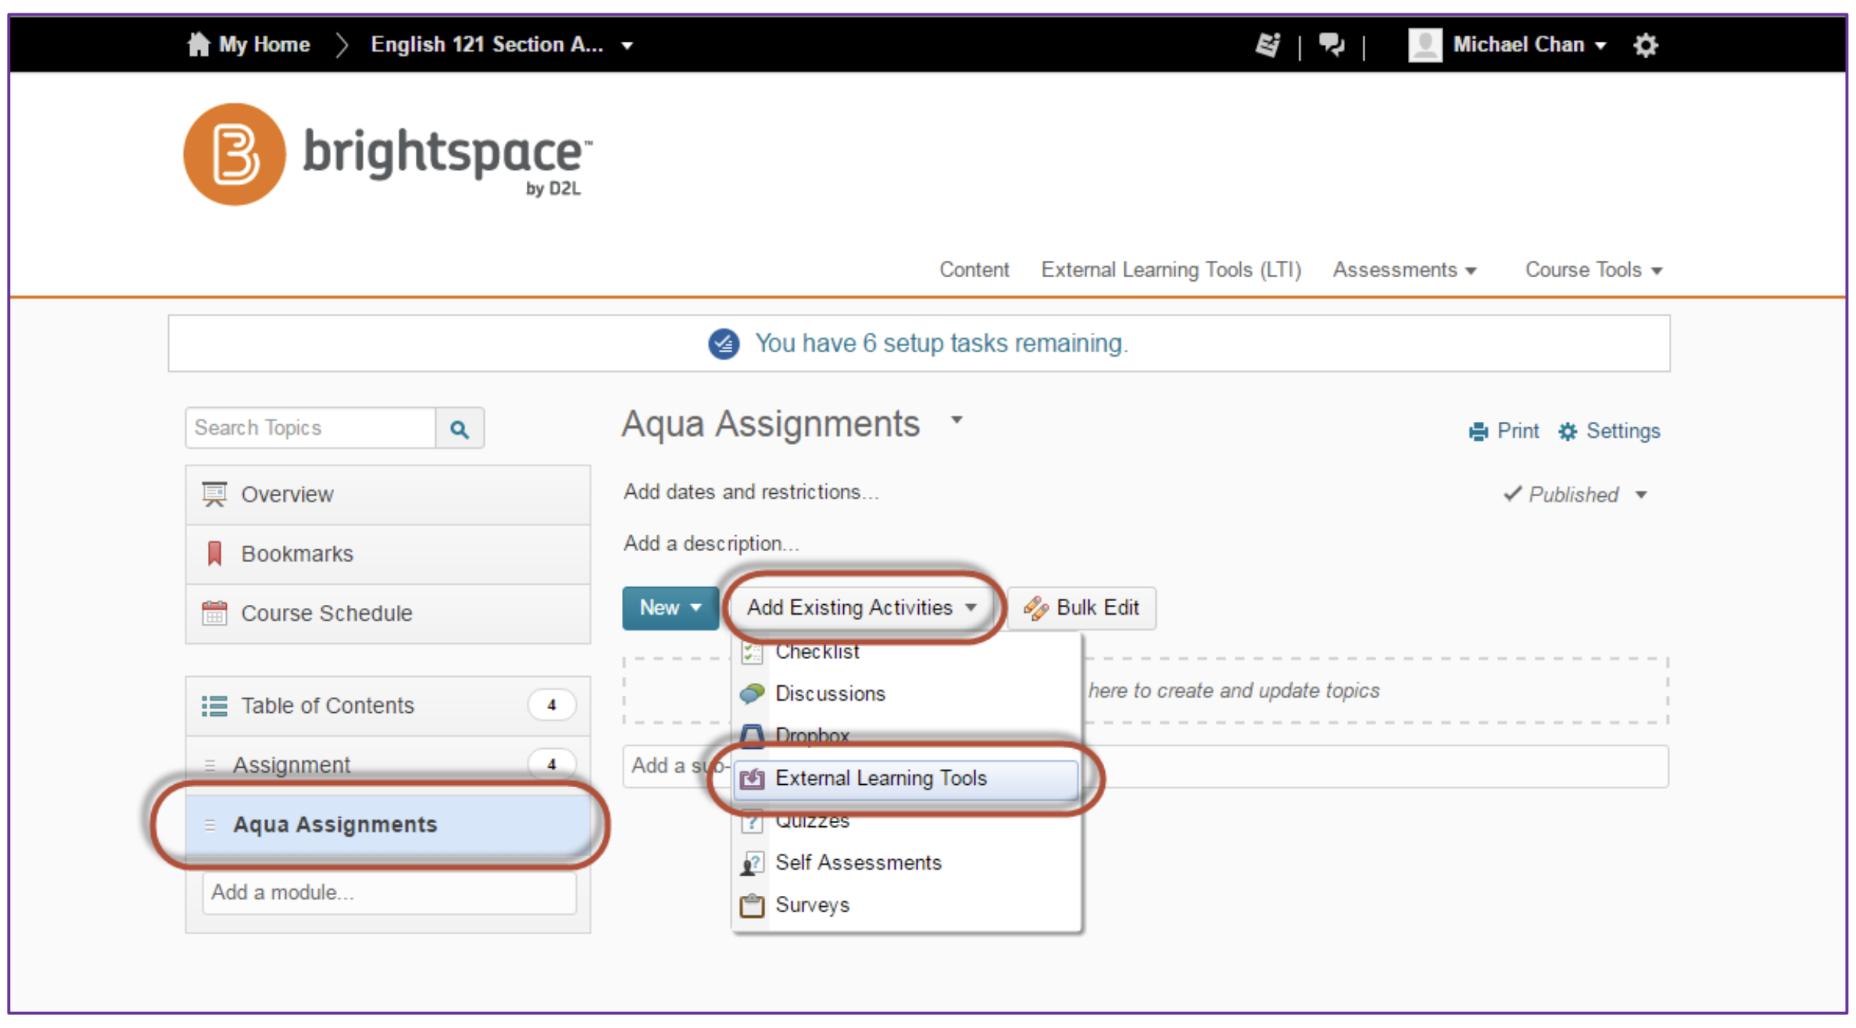The image size is (1856, 1028).
Task: Open the Michael Chan user menu arrow
Action: click(x=1601, y=46)
